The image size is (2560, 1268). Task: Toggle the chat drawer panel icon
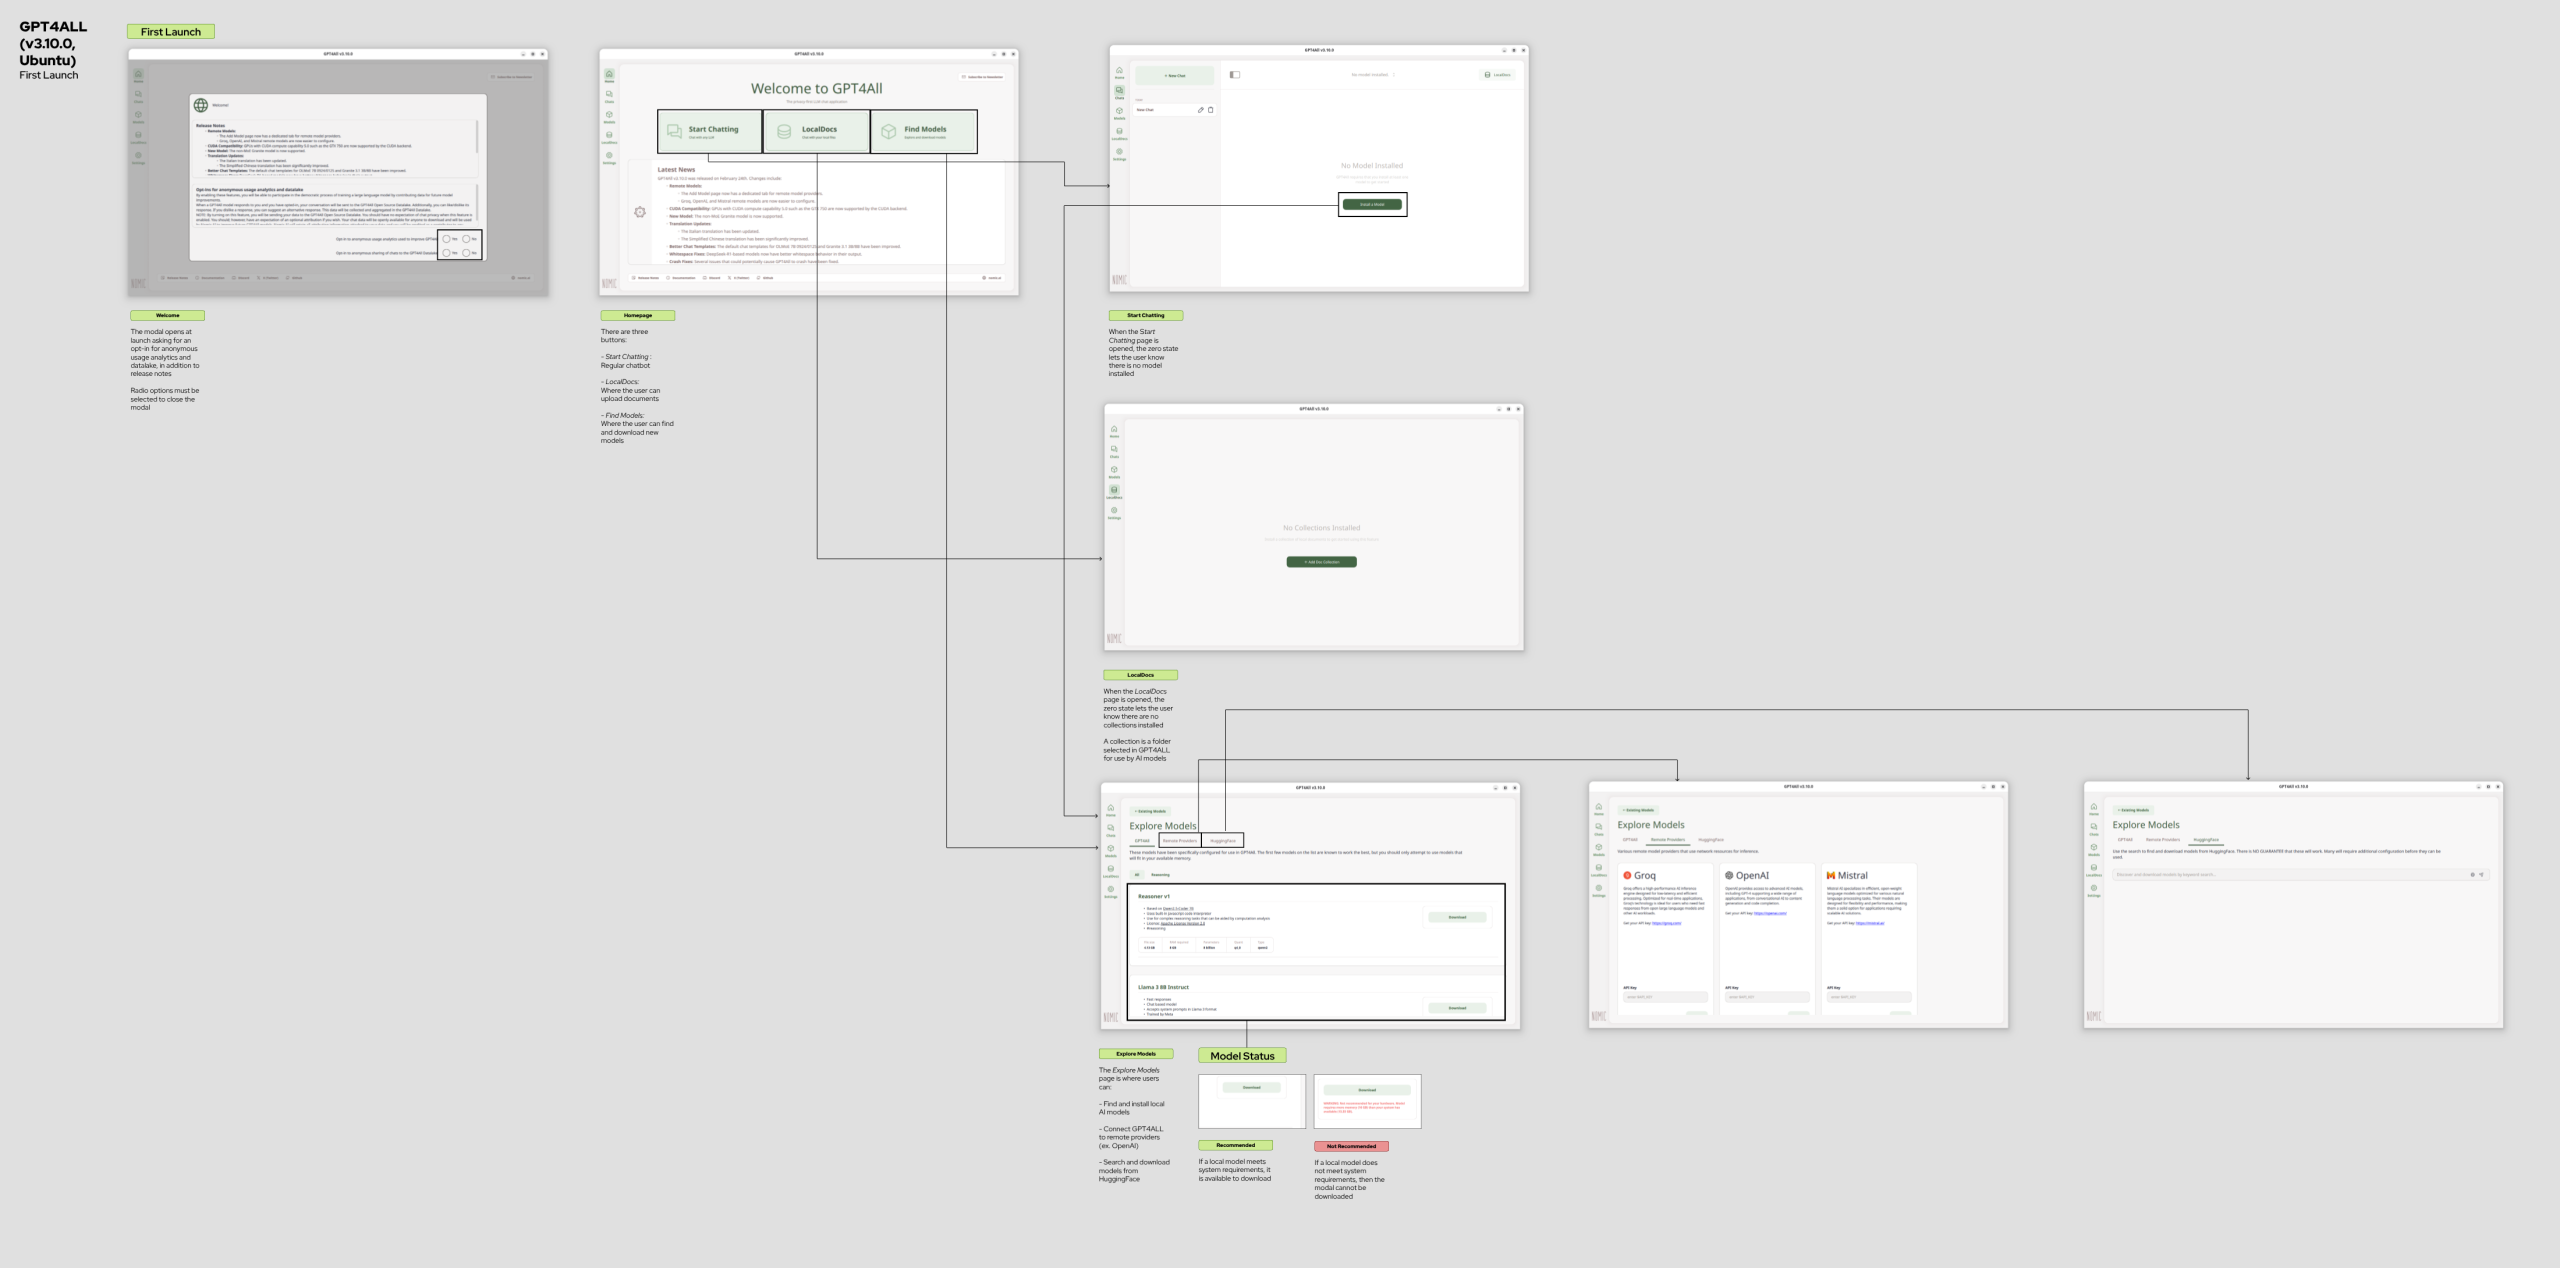(1235, 75)
